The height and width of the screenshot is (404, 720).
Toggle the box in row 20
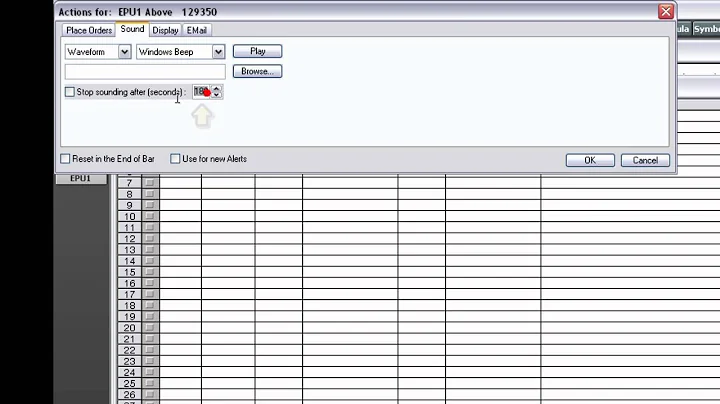150,327
